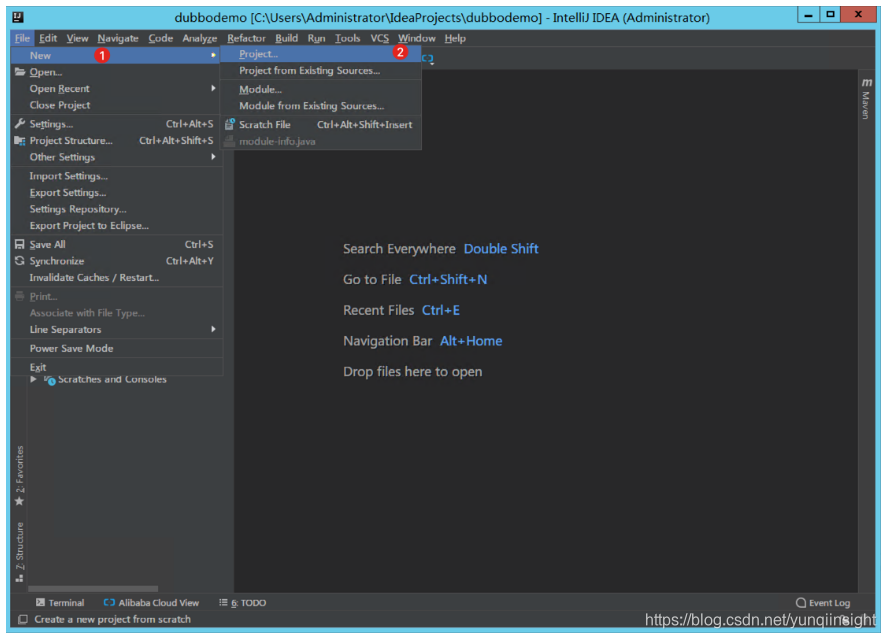
Task: Choose Project... from the New submenu
Action: pyautogui.click(x=321, y=54)
